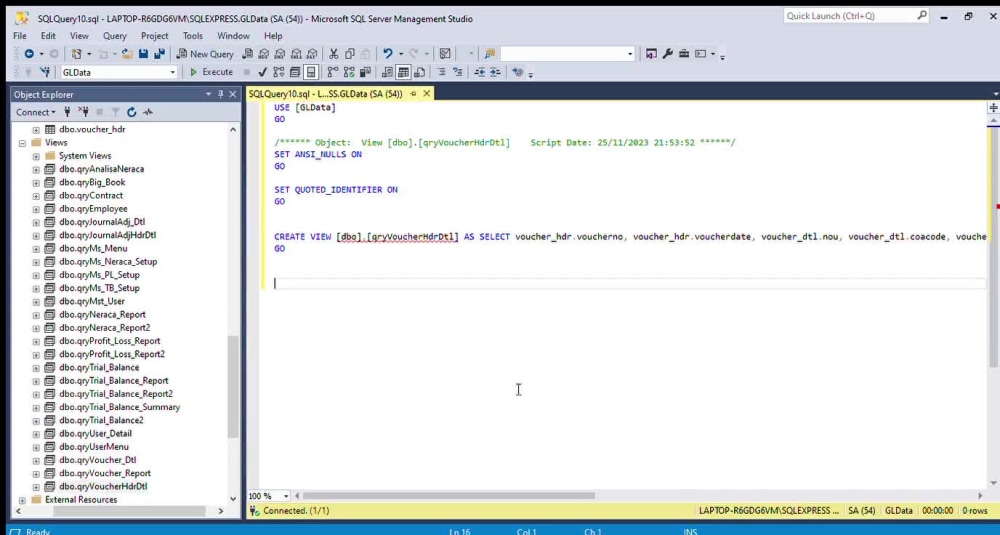The height and width of the screenshot is (535, 1000).
Task: Open an Analysis Services DAX Query icon
Action: tap(312, 54)
